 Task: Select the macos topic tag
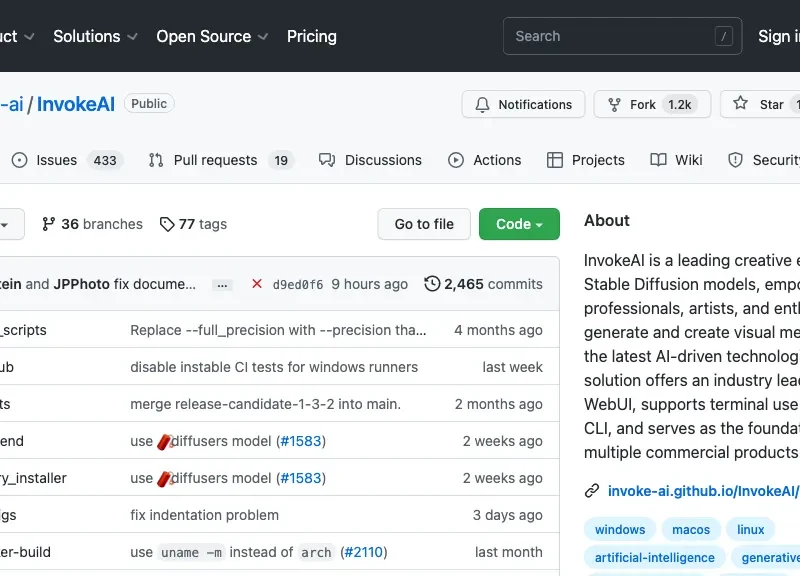691,530
